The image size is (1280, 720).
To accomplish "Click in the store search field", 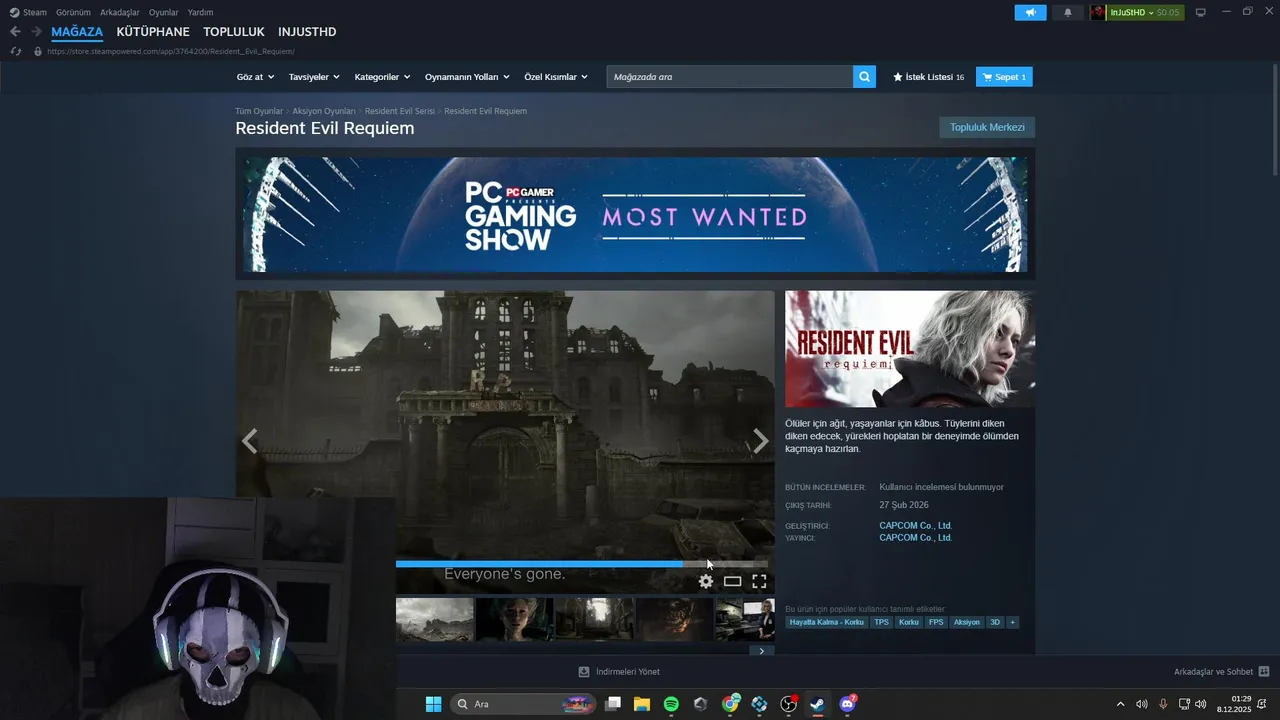I will pyautogui.click(x=730, y=77).
